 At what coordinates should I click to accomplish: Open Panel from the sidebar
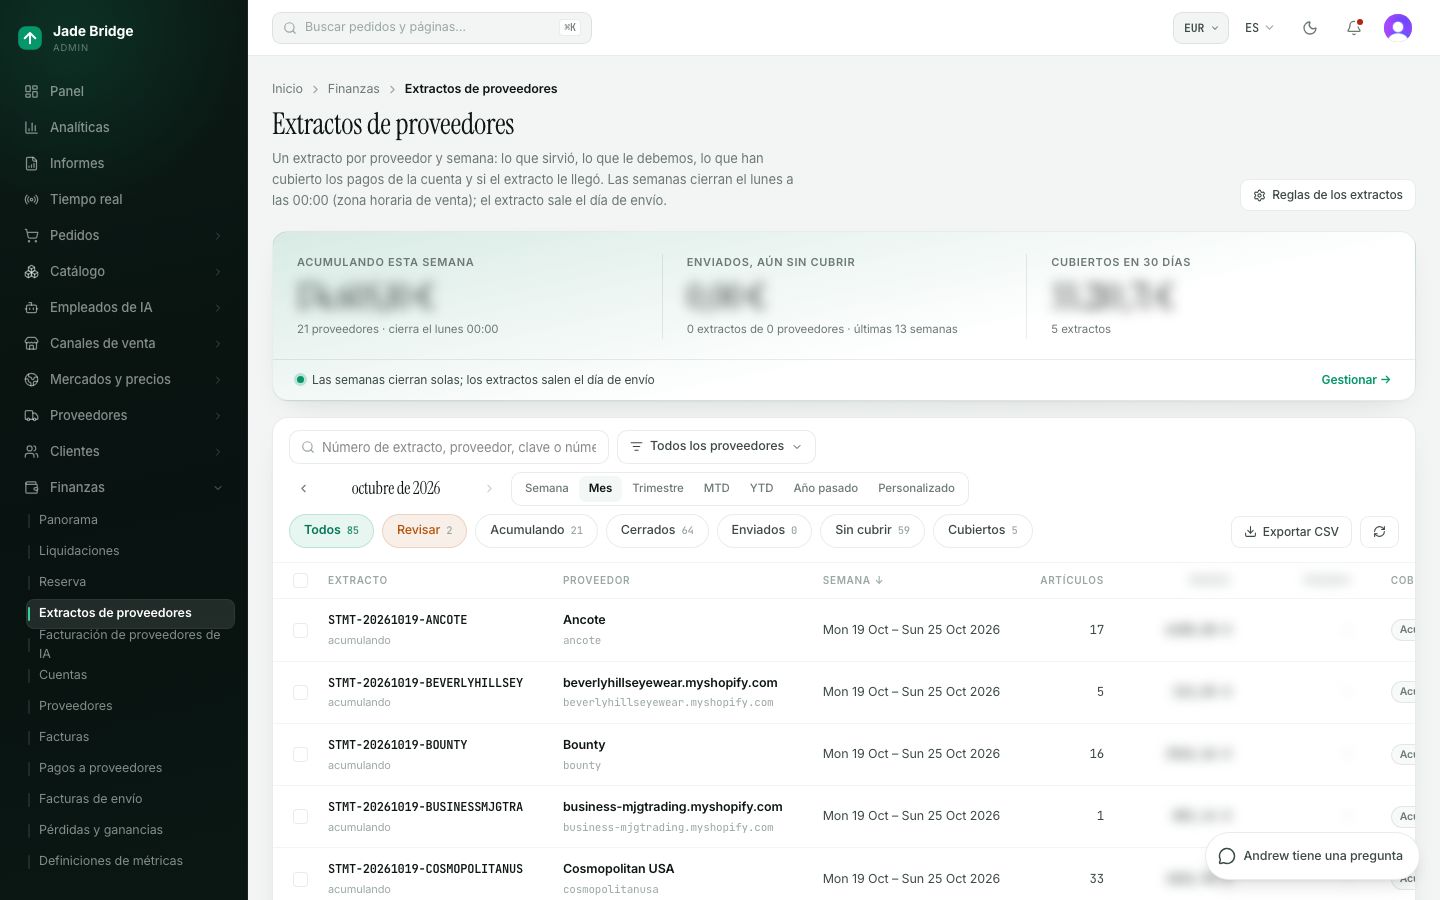click(124, 91)
